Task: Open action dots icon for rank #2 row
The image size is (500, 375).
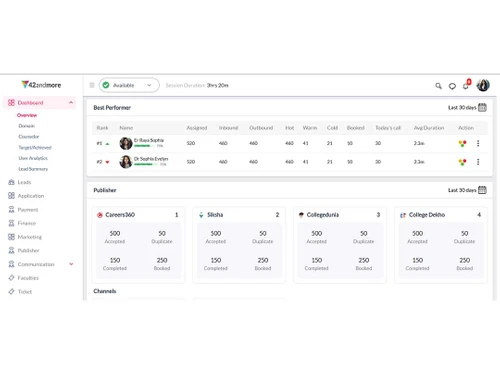Action: click(x=462, y=162)
